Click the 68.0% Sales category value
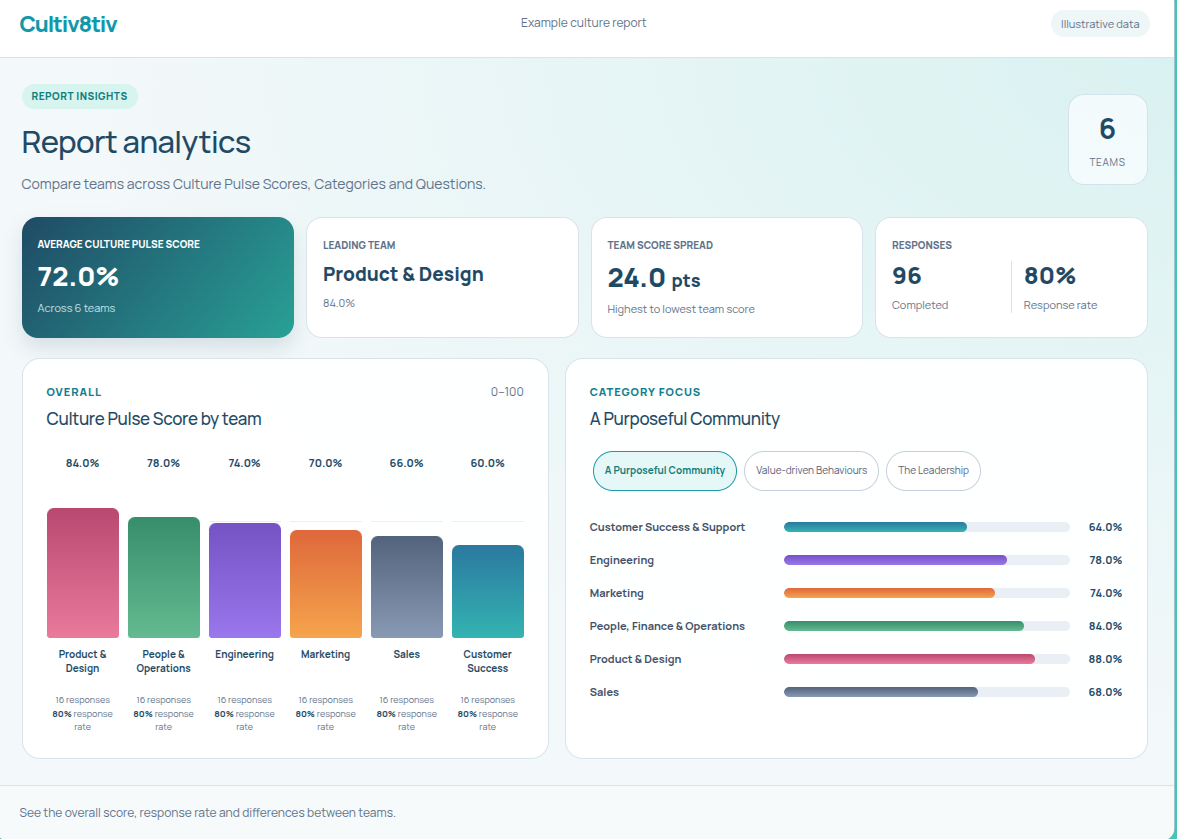 click(x=1105, y=692)
